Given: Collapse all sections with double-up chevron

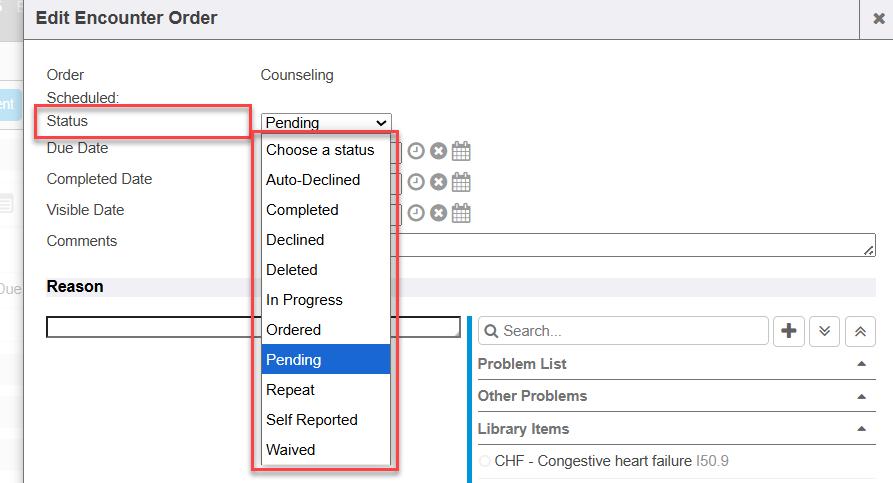Looking at the screenshot, I should click(x=861, y=331).
